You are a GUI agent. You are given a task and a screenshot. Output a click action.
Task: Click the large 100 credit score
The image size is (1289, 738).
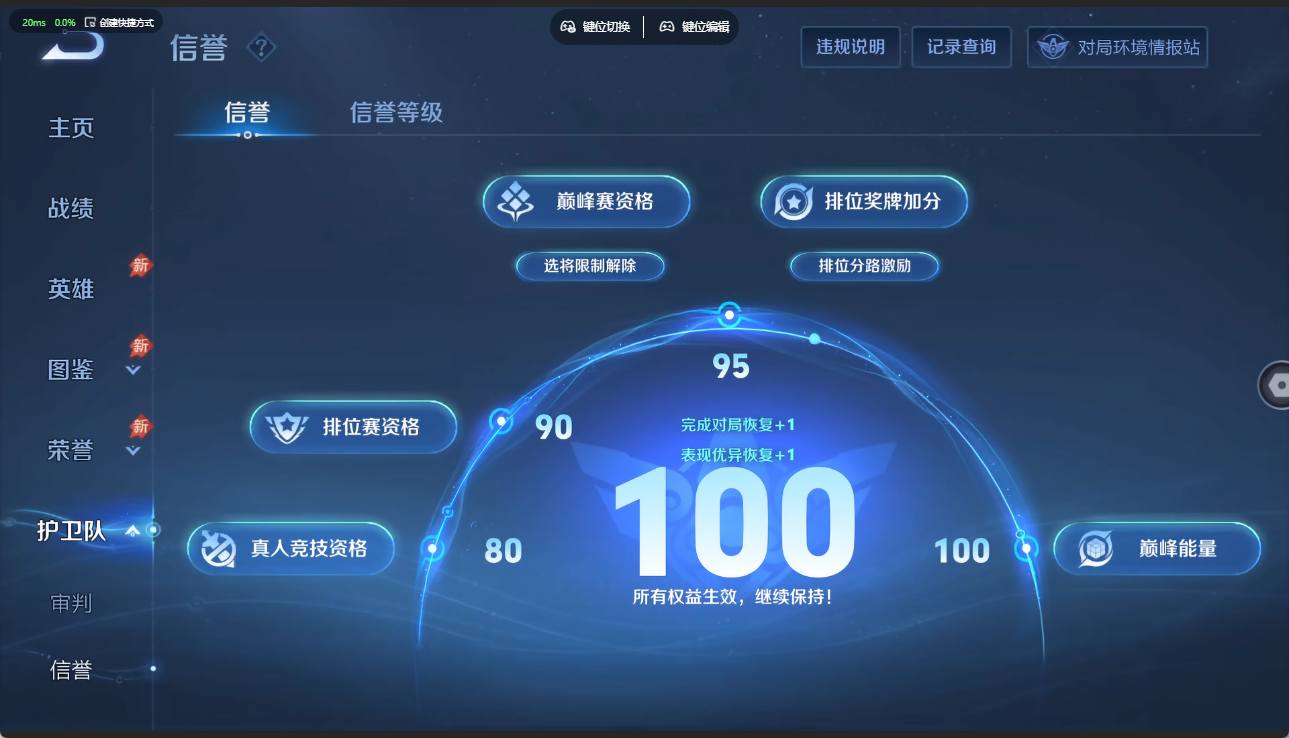(735, 524)
